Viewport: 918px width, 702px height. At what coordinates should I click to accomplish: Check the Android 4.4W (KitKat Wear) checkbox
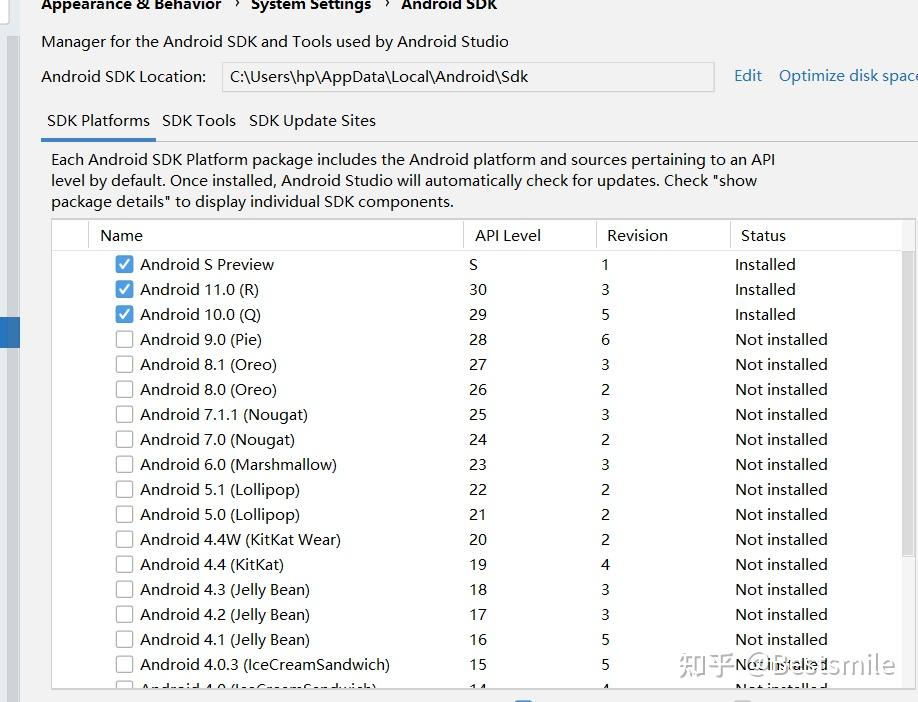click(124, 539)
